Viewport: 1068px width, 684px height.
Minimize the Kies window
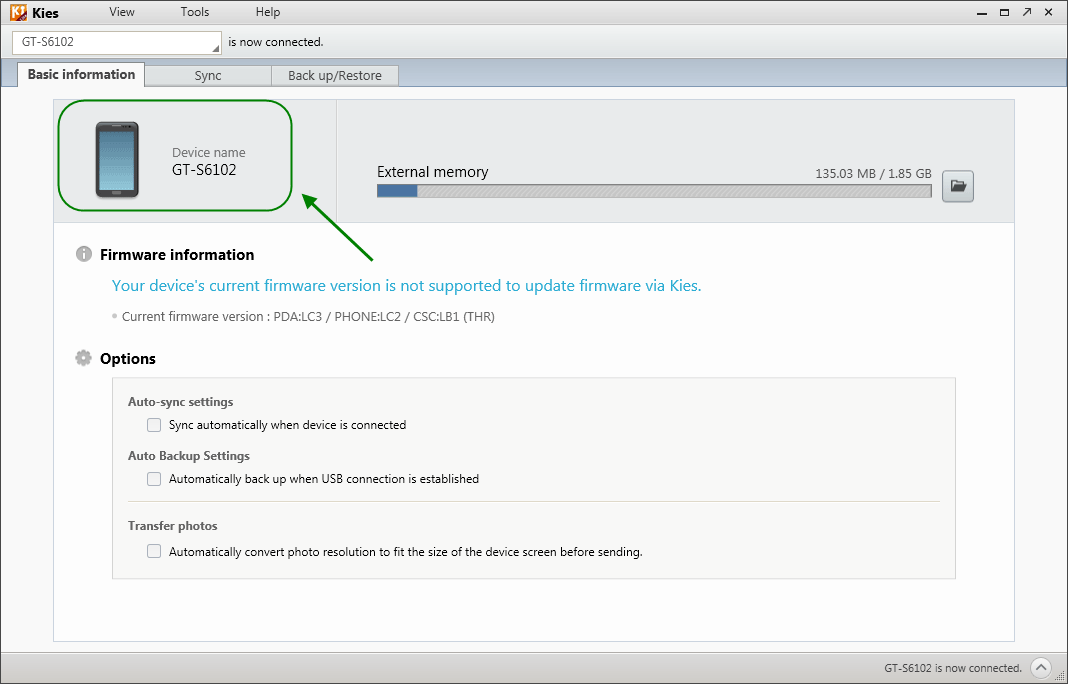tap(981, 13)
